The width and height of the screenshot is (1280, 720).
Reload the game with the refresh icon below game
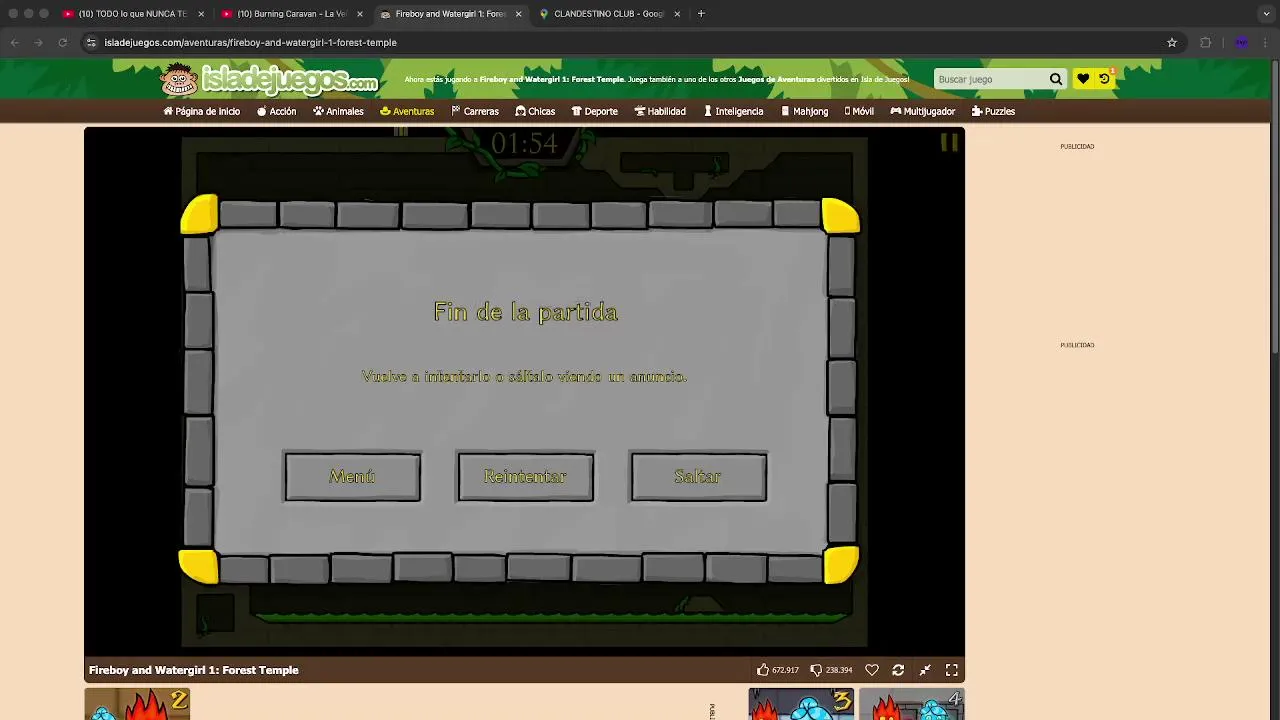coord(898,670)
